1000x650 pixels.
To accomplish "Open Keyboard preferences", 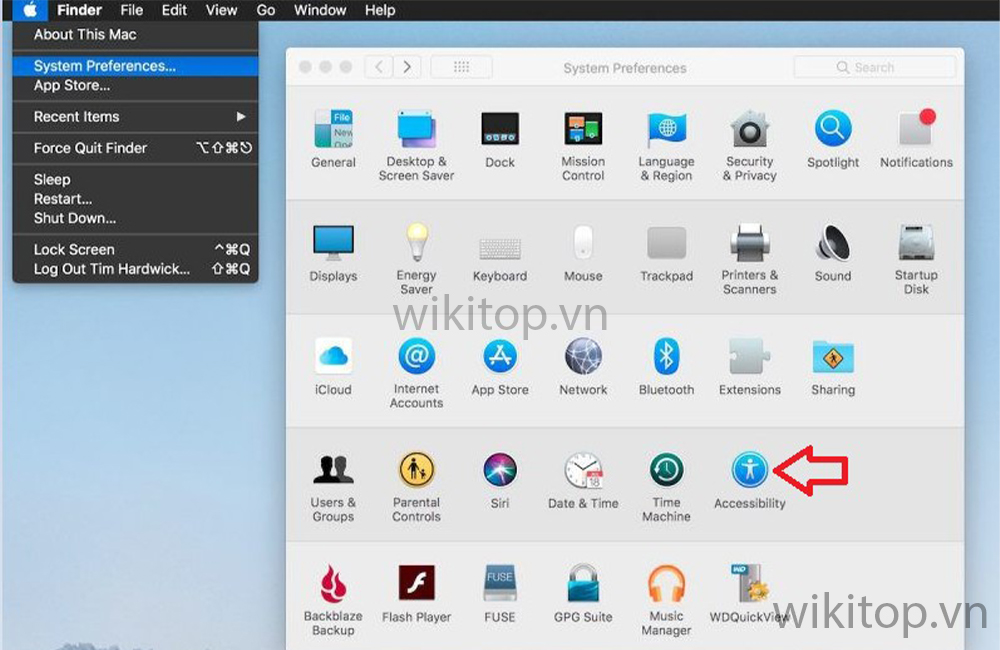I will click(x=500, y=259).
